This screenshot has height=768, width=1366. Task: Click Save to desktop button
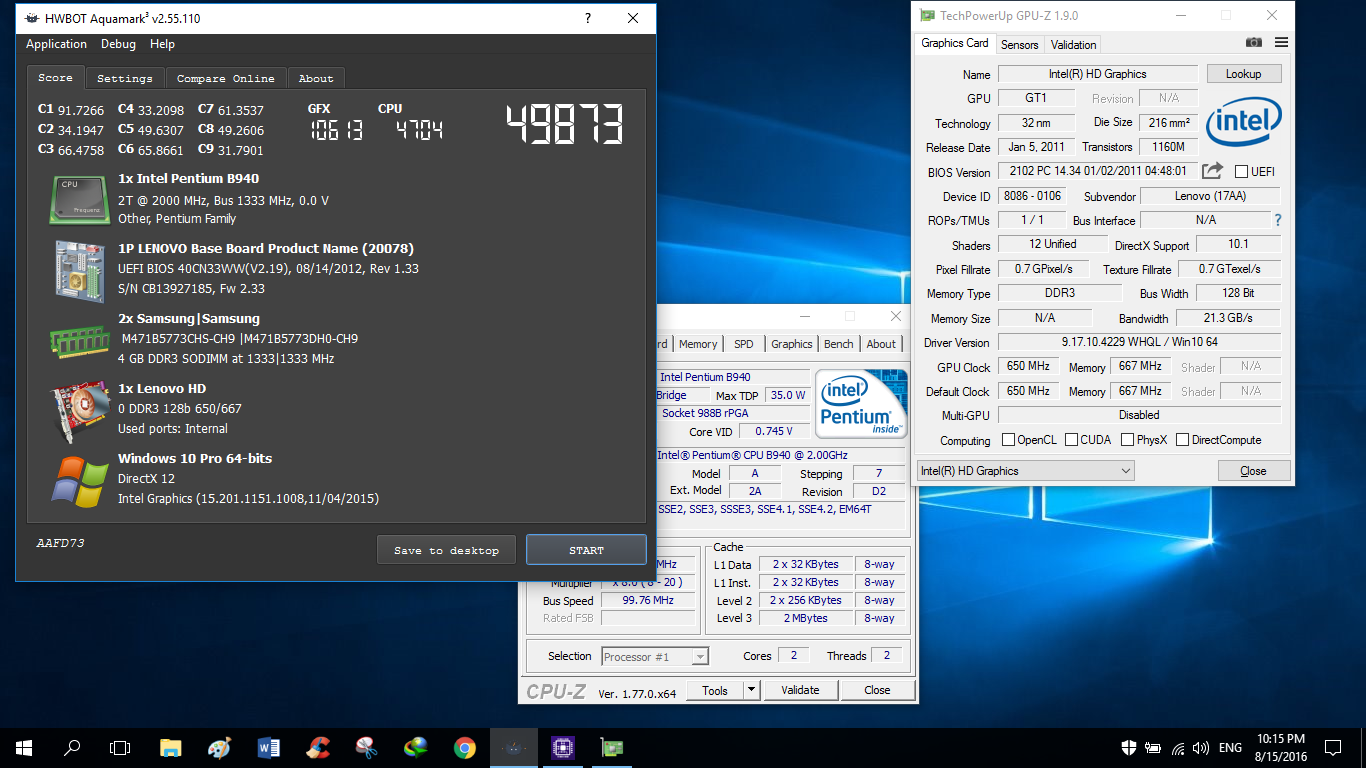coord(446,550)
